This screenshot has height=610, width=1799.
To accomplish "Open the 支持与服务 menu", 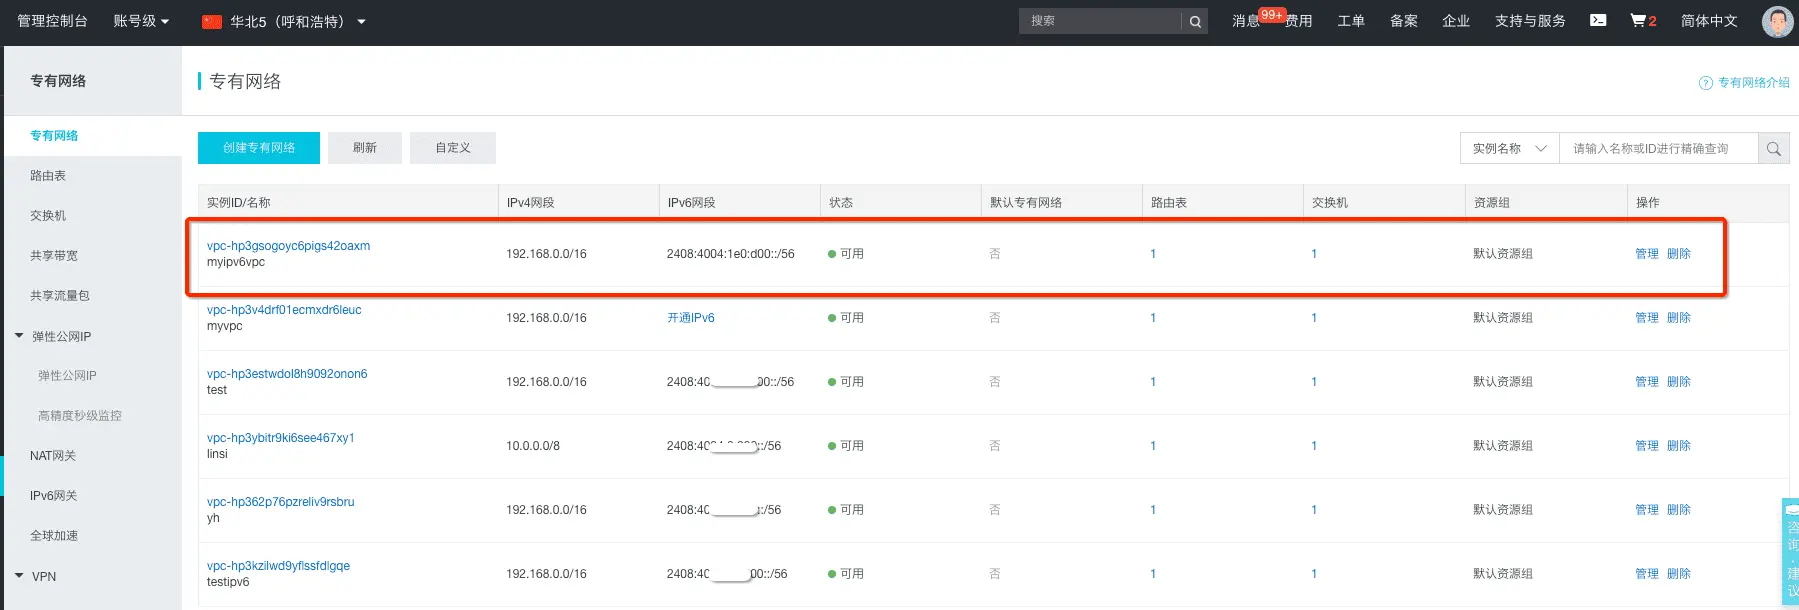I will click(1530, 21).
